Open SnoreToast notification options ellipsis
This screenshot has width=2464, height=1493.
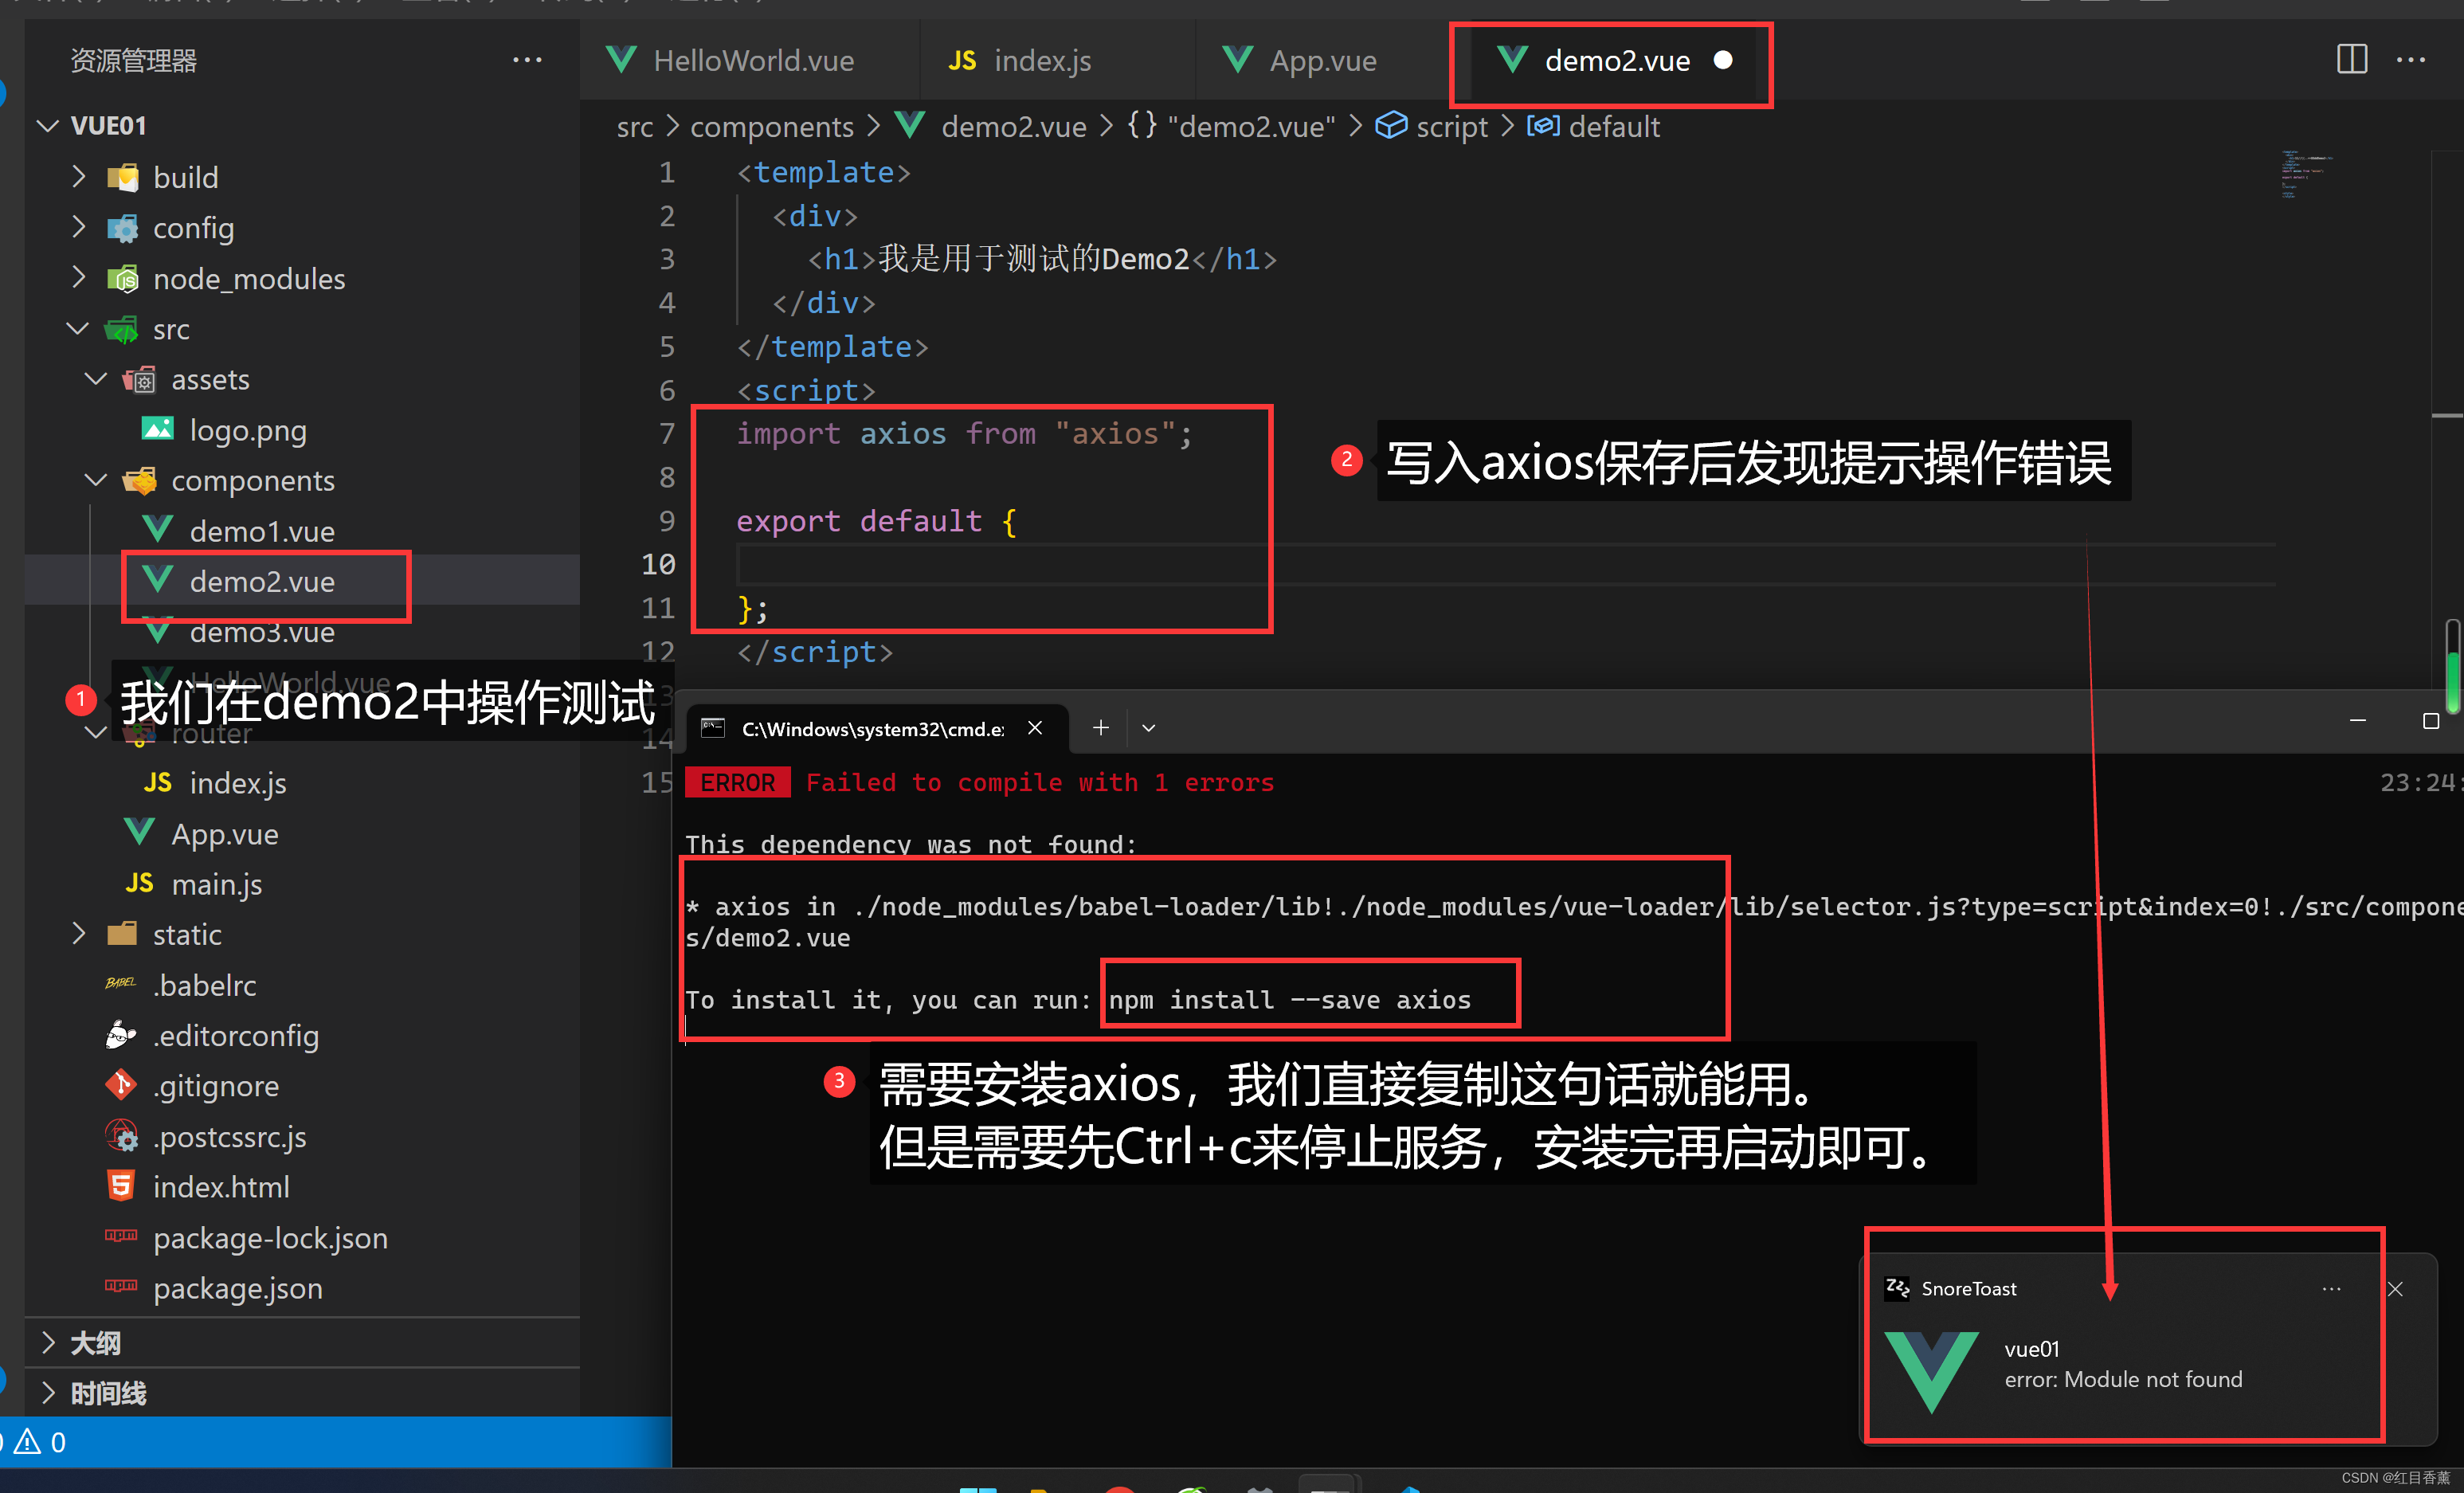pyautogui.click(x=2331, y=1289)
